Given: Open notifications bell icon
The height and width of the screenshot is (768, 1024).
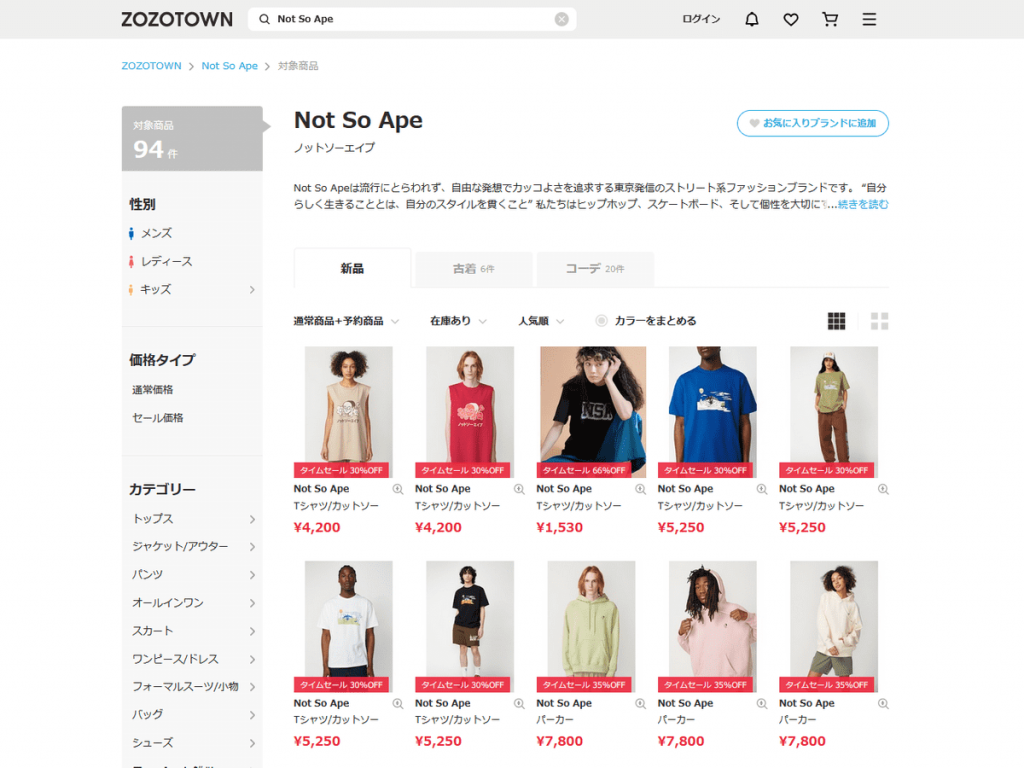Looking at the screenshot, I should pos(752,19).
